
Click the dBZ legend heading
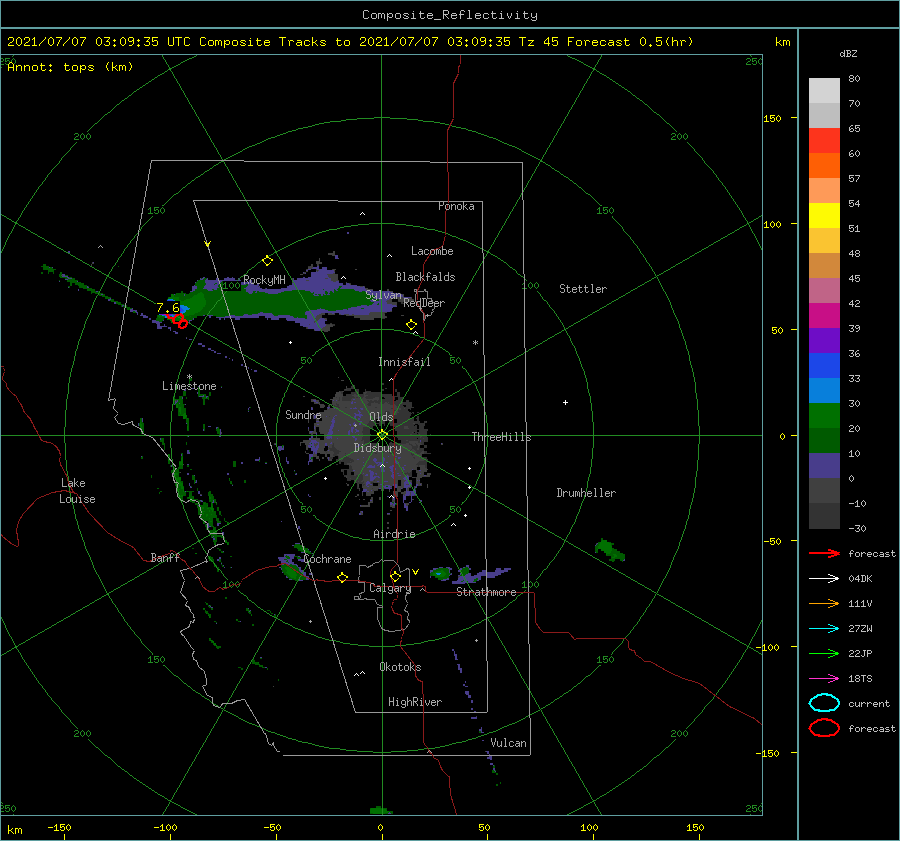click(x=848, y=54)
